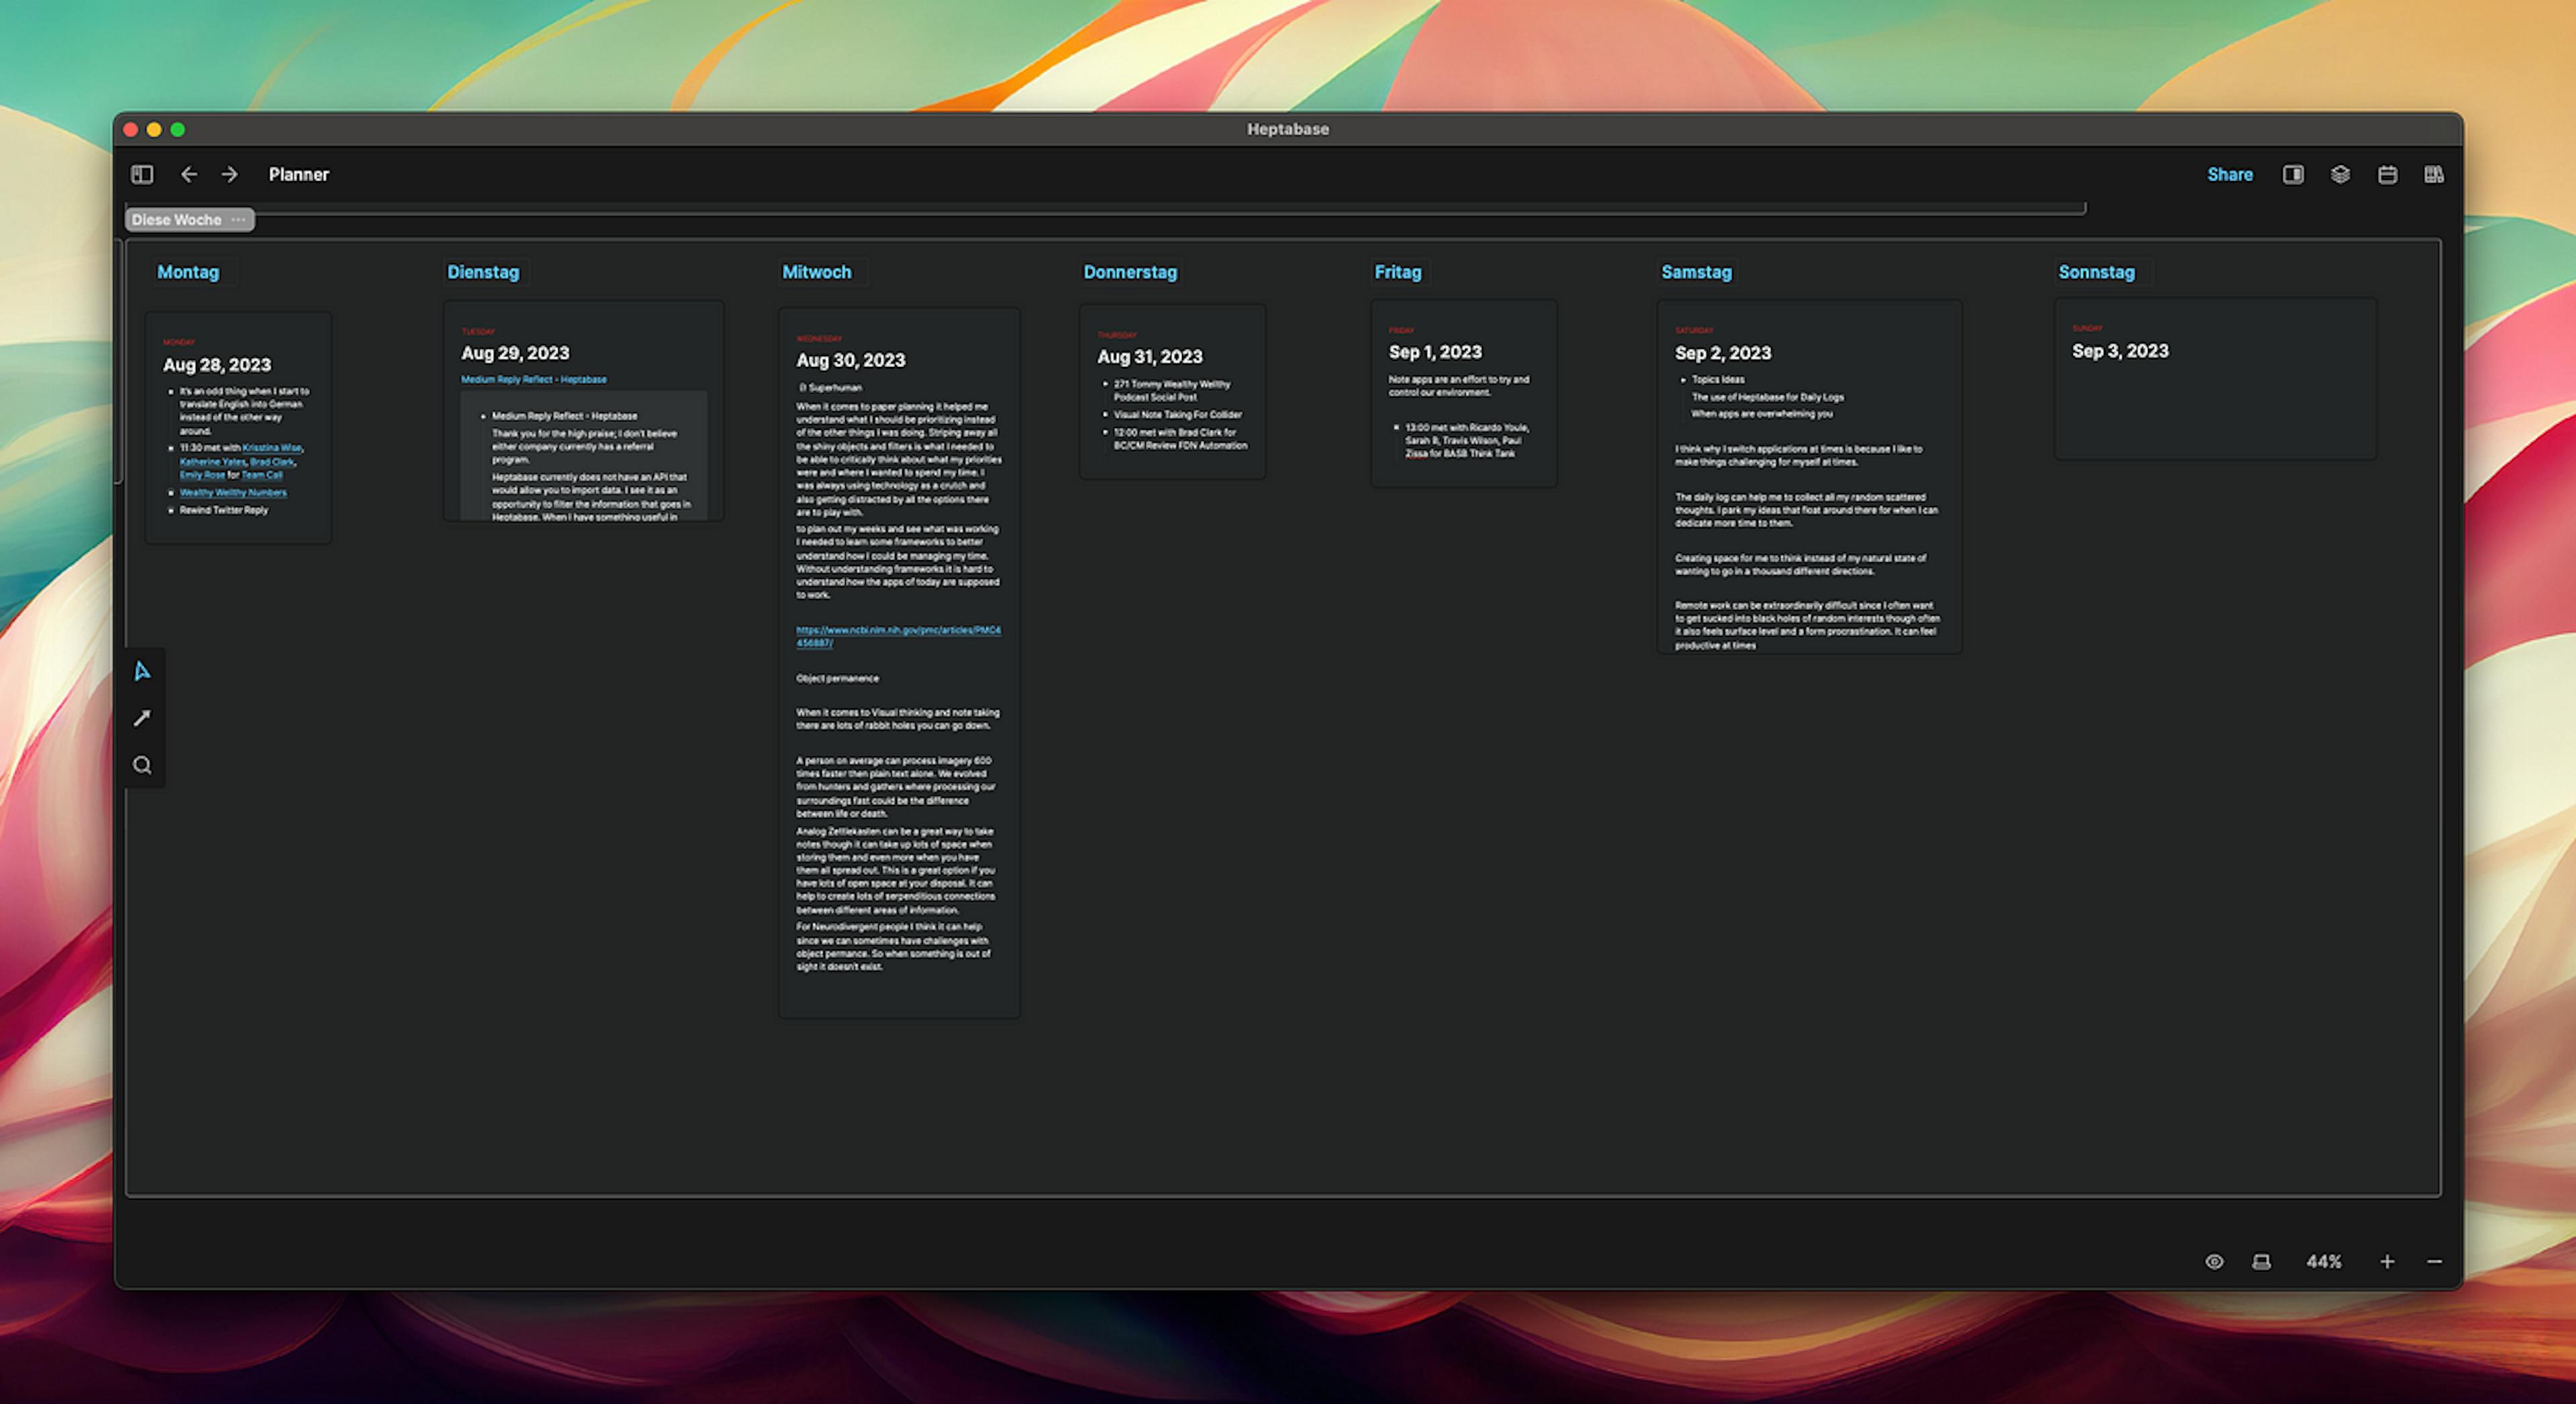Image resolution: width=2576 pixels, height=1404 pixels.
Task: Select the Montag heading
Action: [x=188, y=272]
